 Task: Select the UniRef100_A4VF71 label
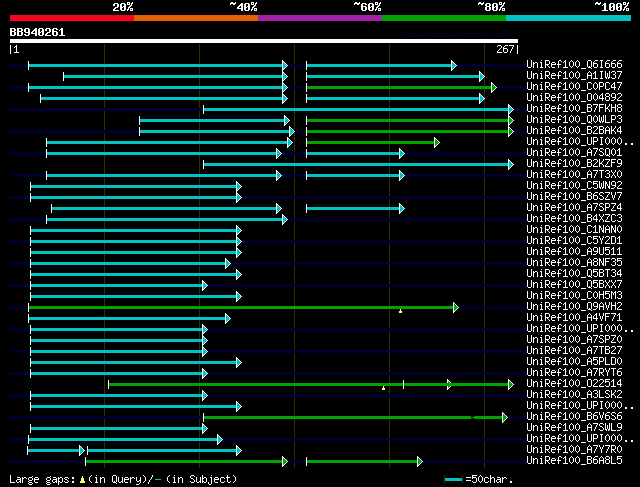(574, 318)
